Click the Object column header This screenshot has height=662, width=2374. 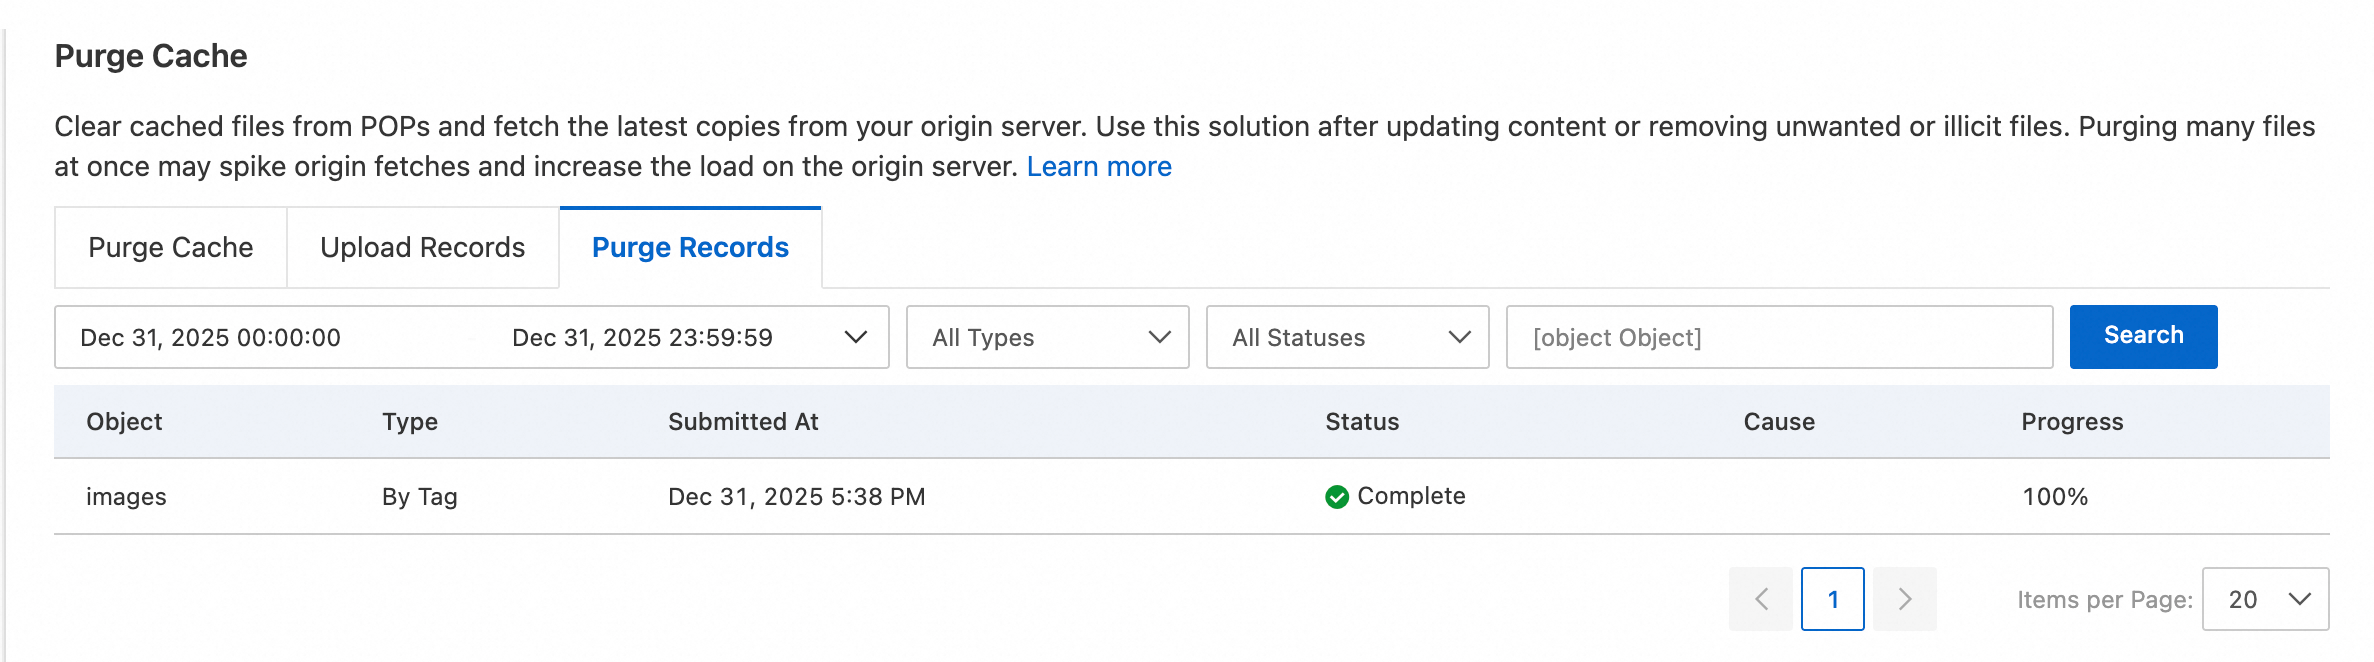(x=124, y=422)
